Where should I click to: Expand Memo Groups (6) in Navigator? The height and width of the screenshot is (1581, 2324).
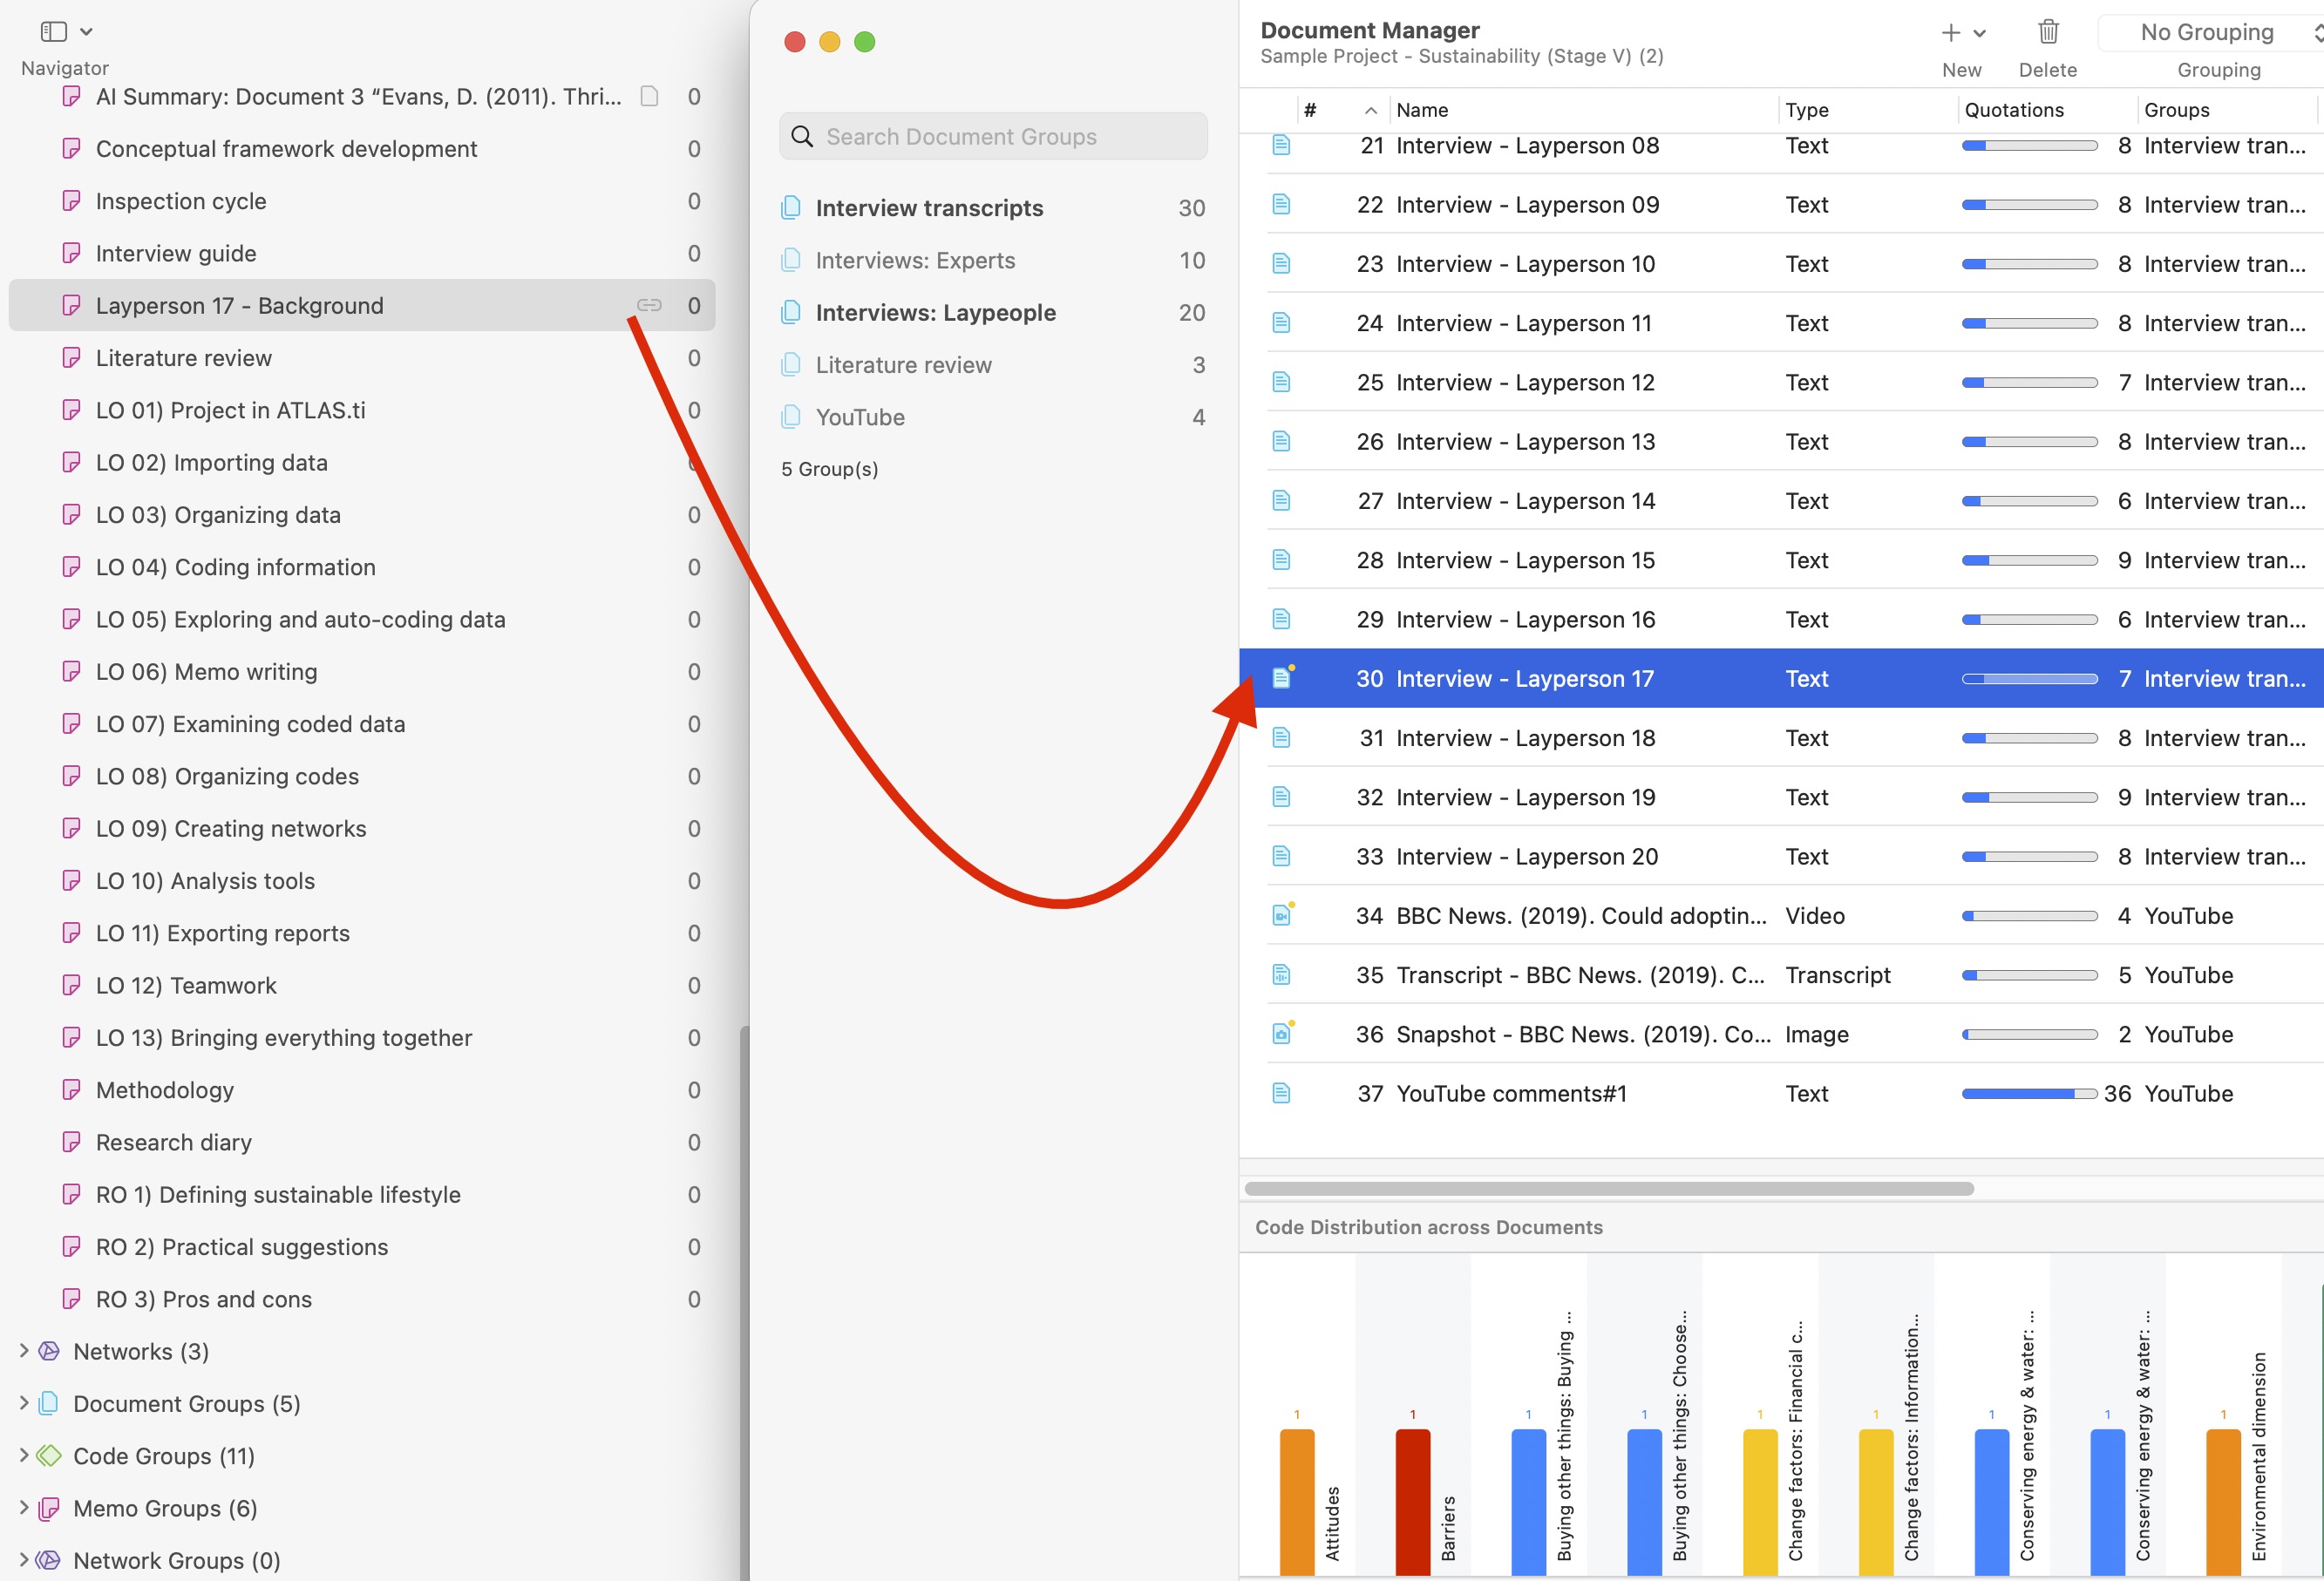pyautogui.click(x=24, y=1507)
